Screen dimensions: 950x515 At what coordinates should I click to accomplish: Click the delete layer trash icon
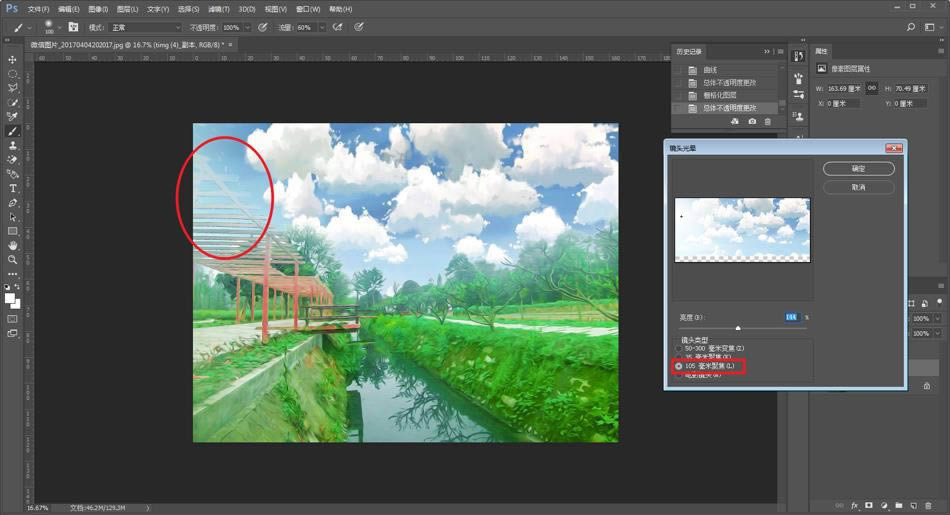click(929, 505)
